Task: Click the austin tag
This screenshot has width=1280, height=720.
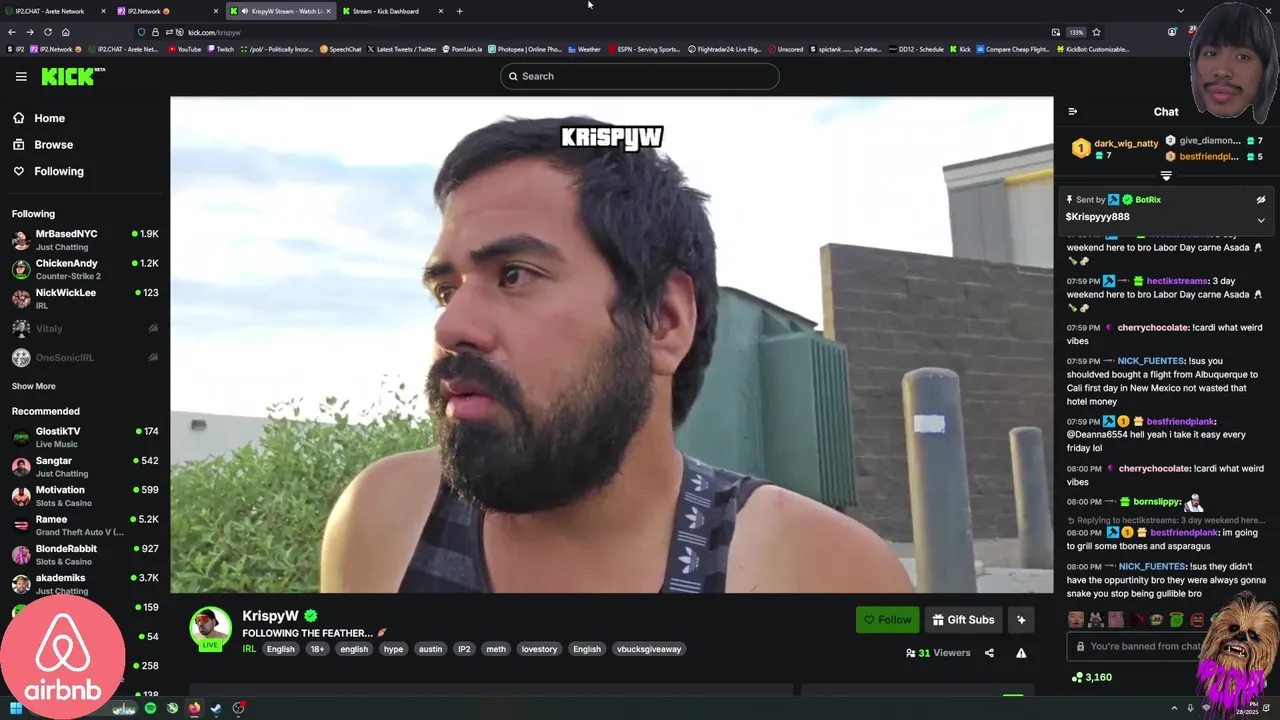Action: tap(430, 649)
